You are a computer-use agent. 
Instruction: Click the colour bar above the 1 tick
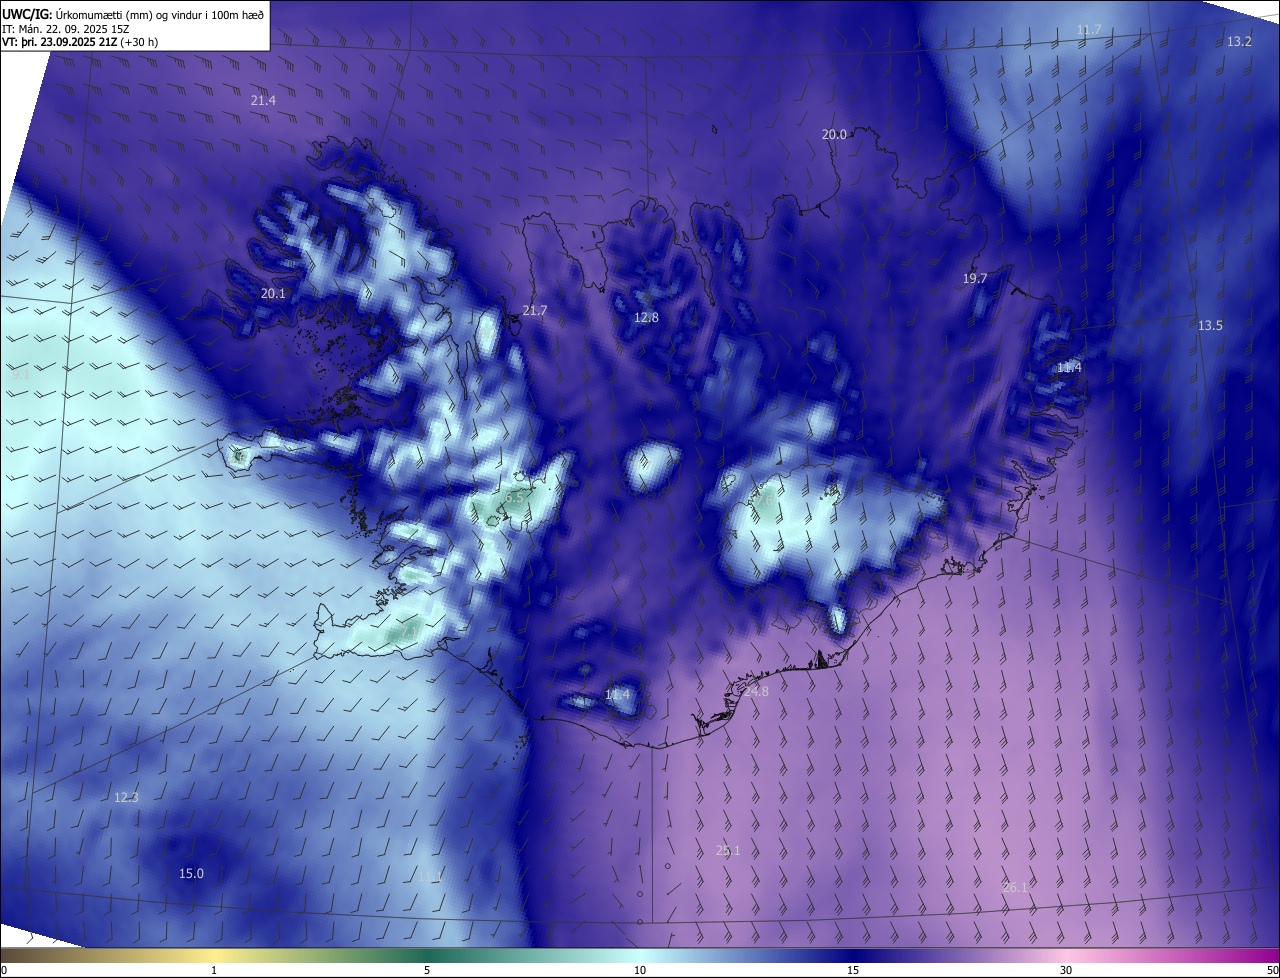pyautogui.click(x=214, y=955)
